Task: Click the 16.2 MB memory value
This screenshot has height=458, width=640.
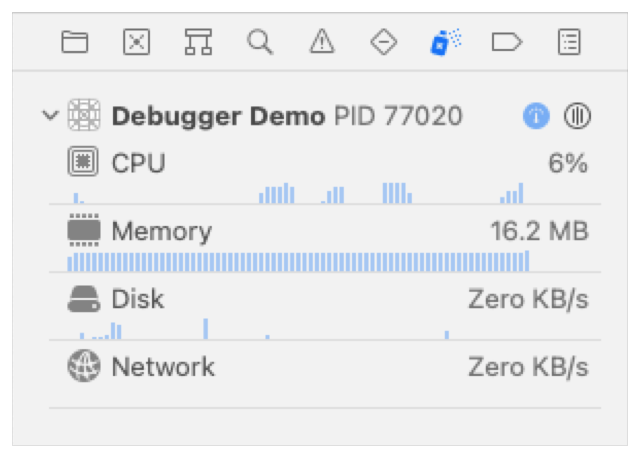Action: pyautogui.click(x=539, y=231)
